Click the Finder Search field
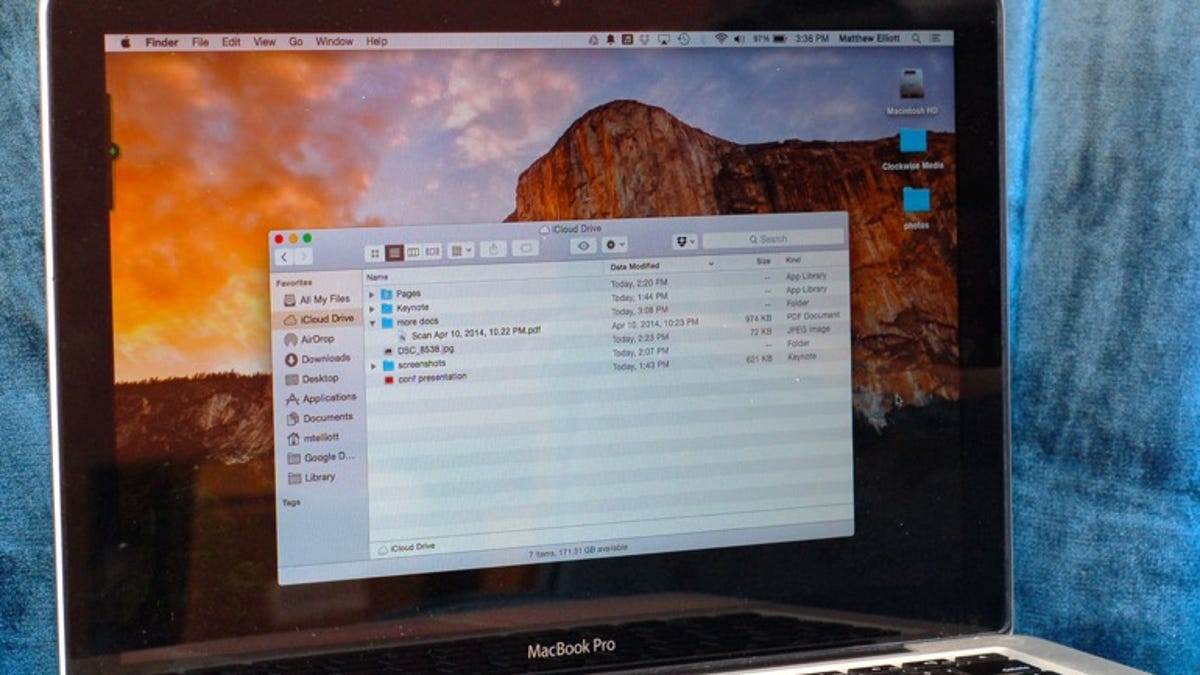The width and height of the screenshot is (1200, 675). [x=772, y=240]
